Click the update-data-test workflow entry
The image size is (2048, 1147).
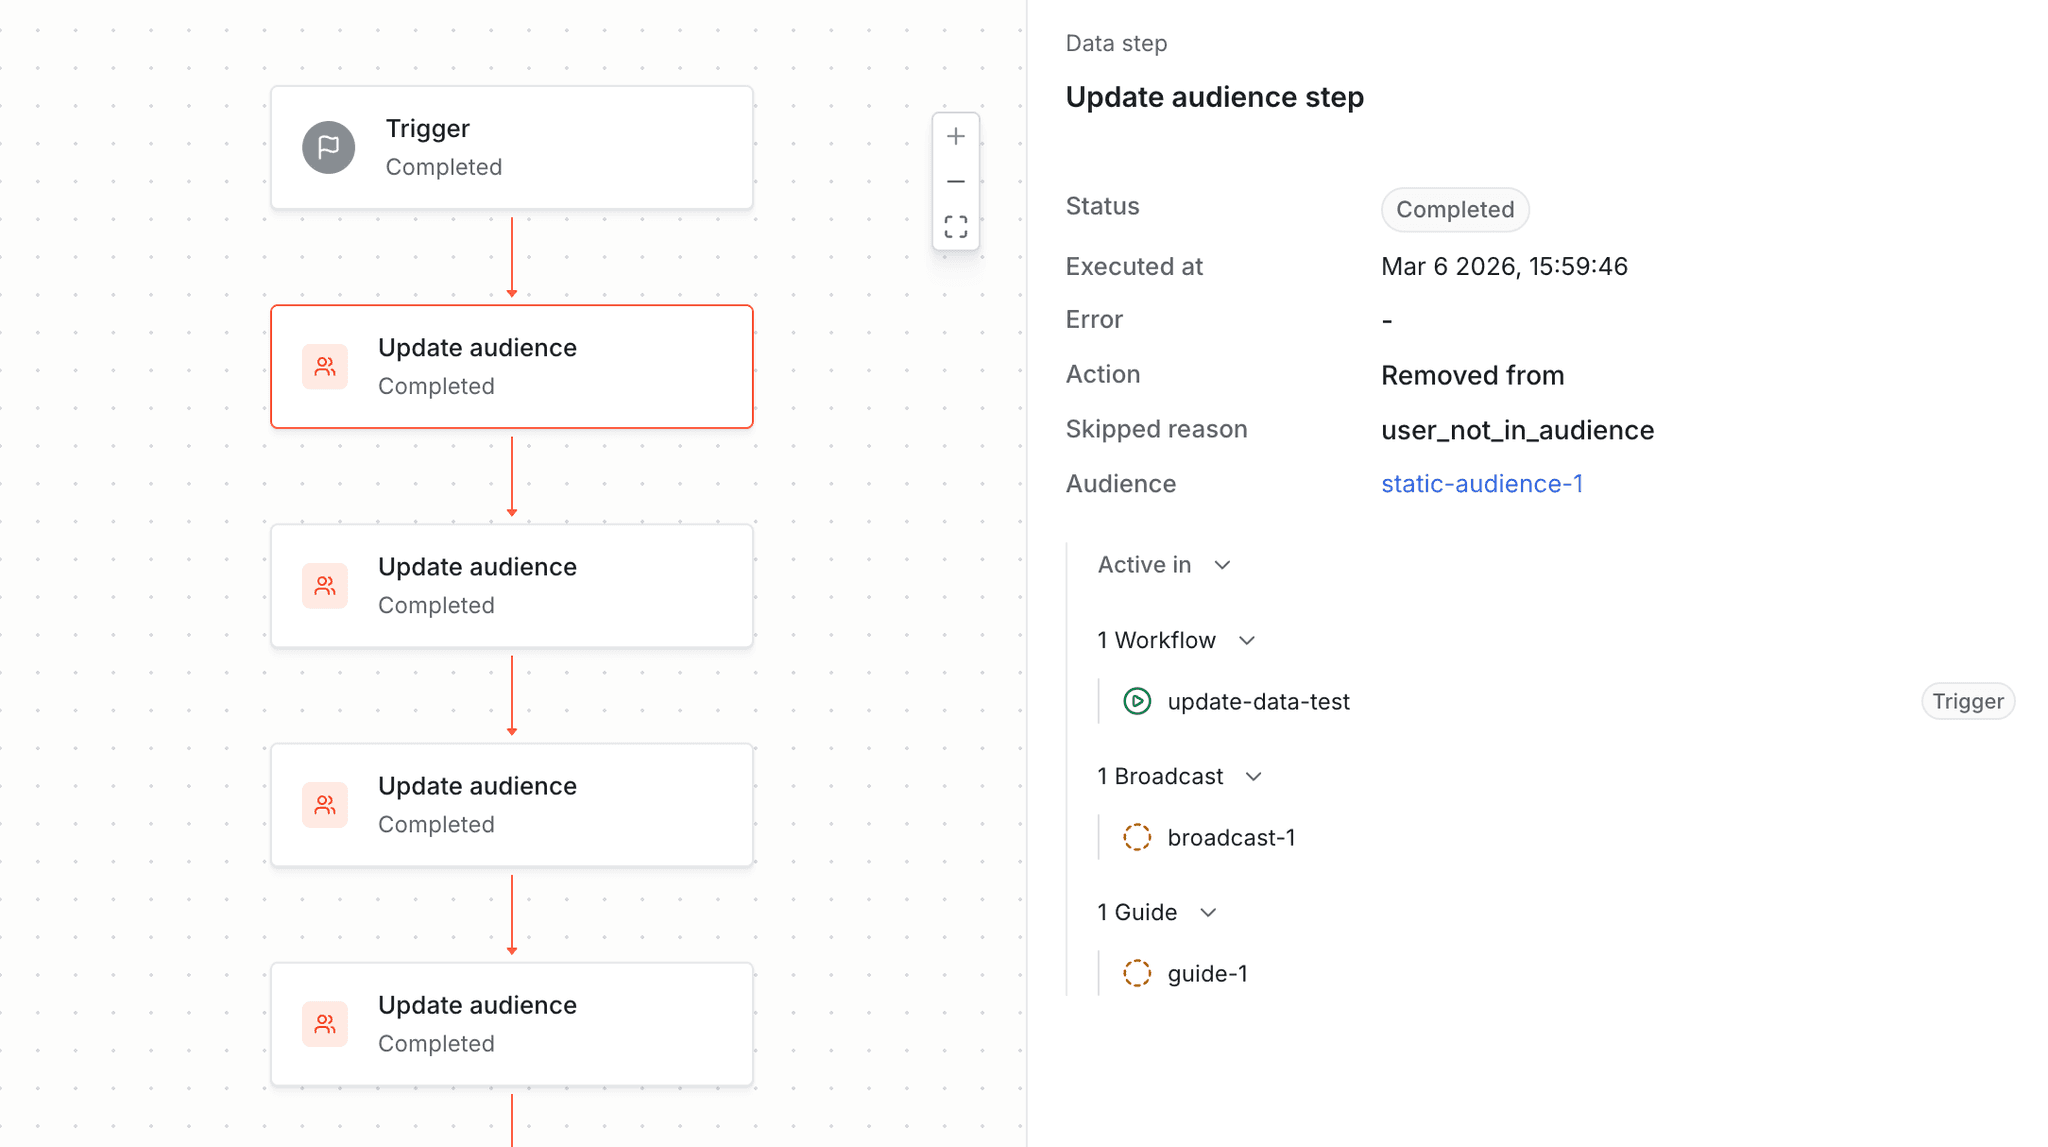(x=1258, y=701)
